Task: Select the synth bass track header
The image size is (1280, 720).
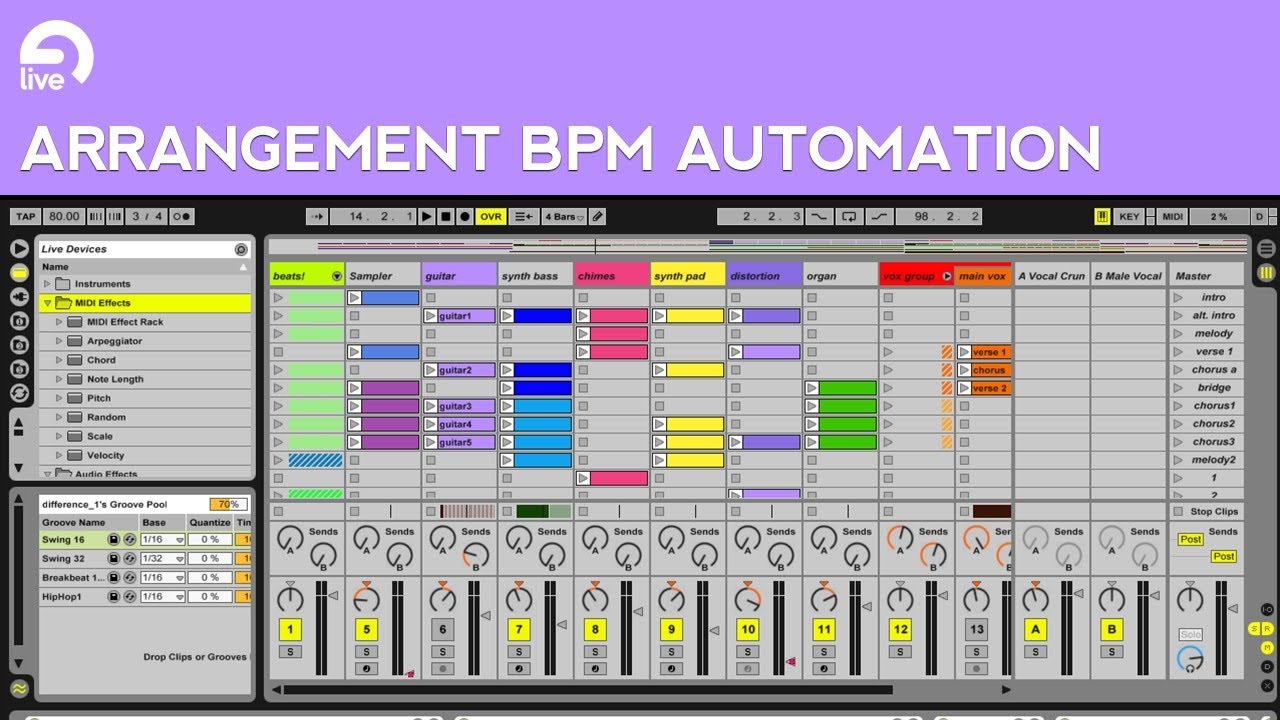Action: (x=536, y=276)
